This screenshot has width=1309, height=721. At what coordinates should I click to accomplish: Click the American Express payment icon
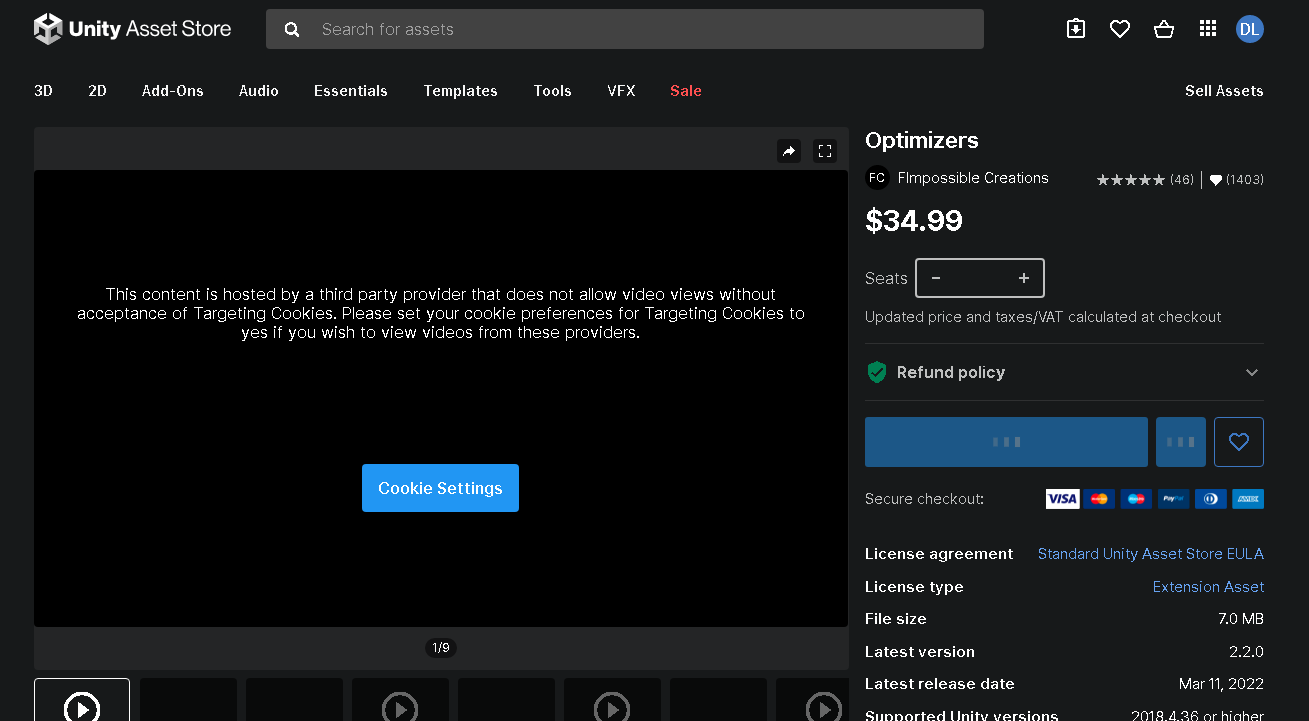pos(1248,499)
